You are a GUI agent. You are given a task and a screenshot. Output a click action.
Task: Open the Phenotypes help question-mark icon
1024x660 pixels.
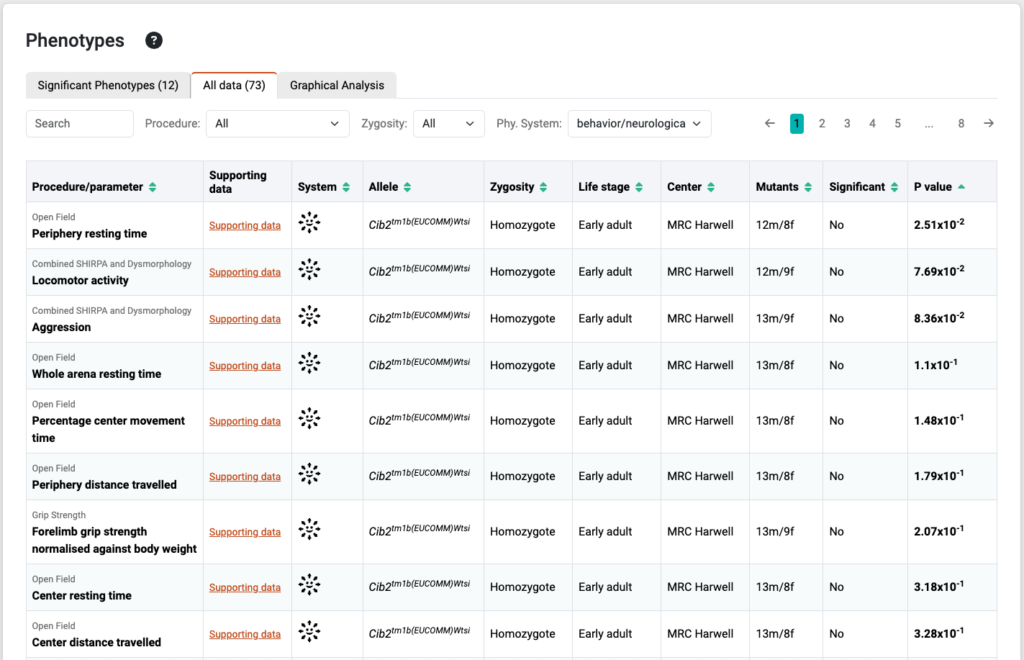[x=153, y=40]
